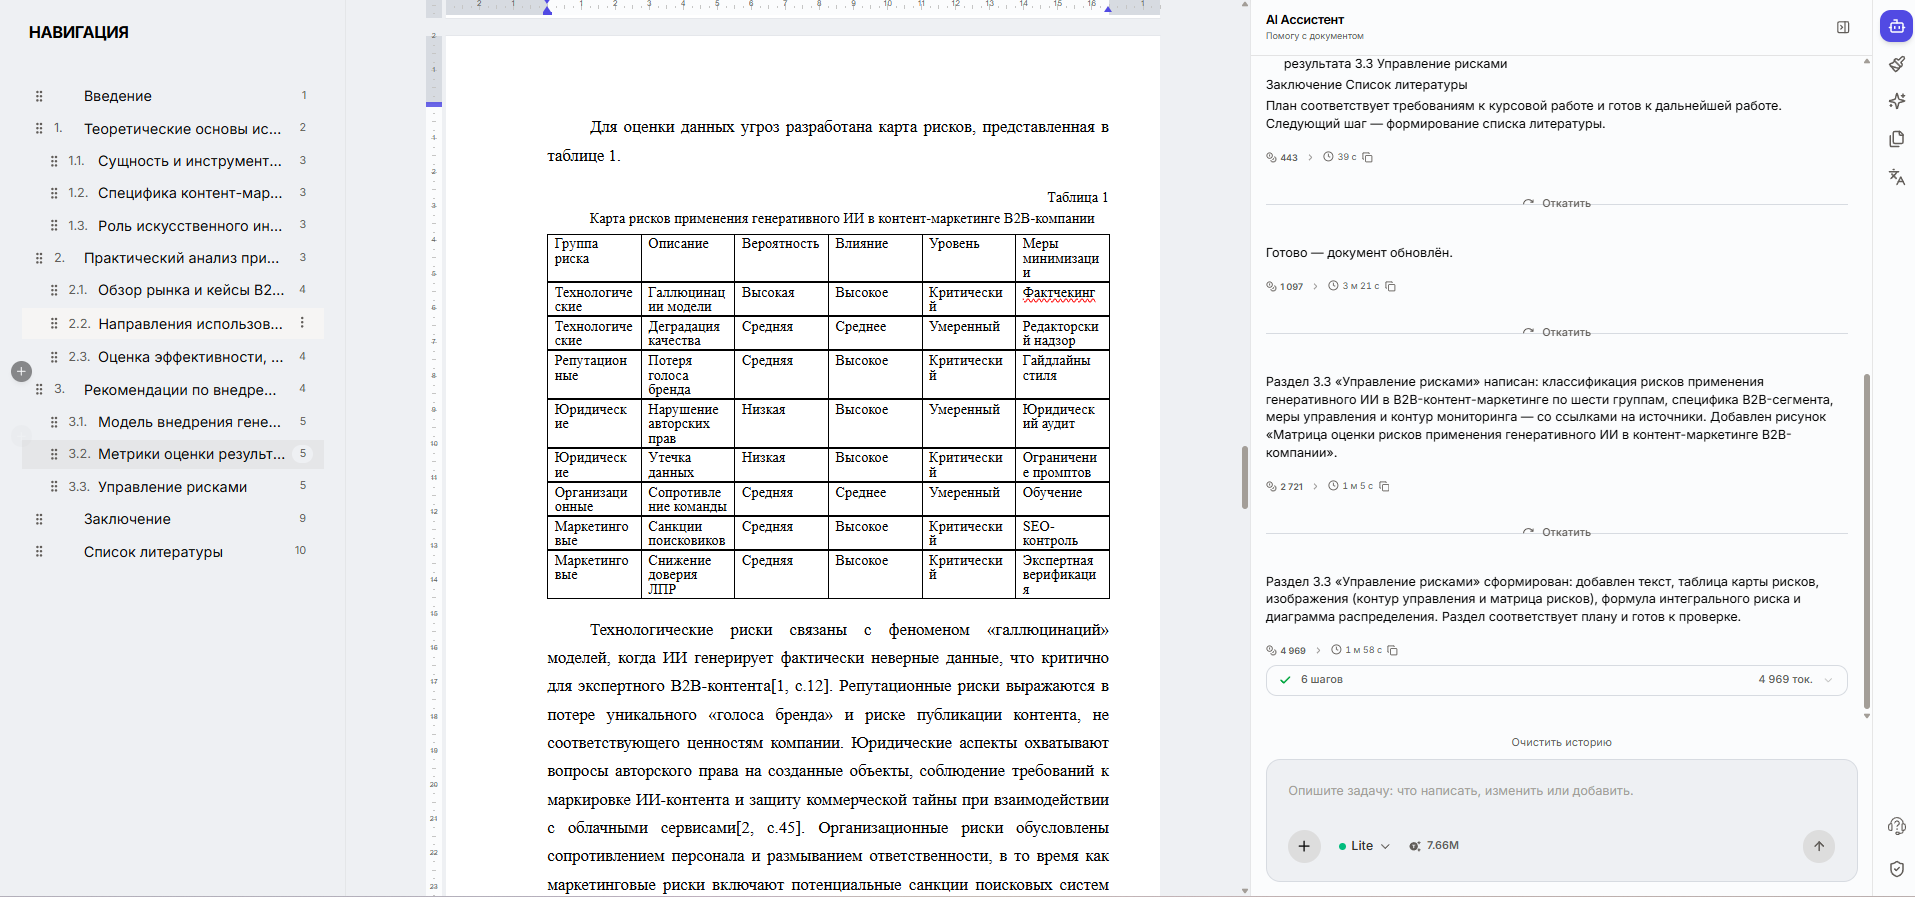The height and width of the screenshot is (897, 1915).
Task: Click Очистить историю link
Action: pyautogui.click(x=1561, y=742)
